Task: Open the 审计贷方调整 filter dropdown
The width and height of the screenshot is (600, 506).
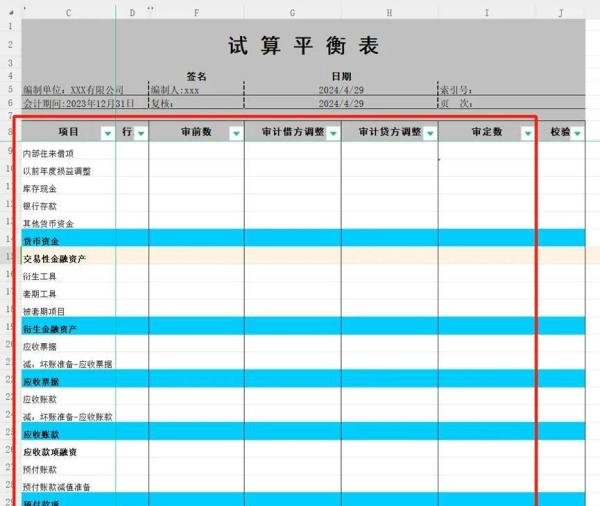Action: (430, 133)
